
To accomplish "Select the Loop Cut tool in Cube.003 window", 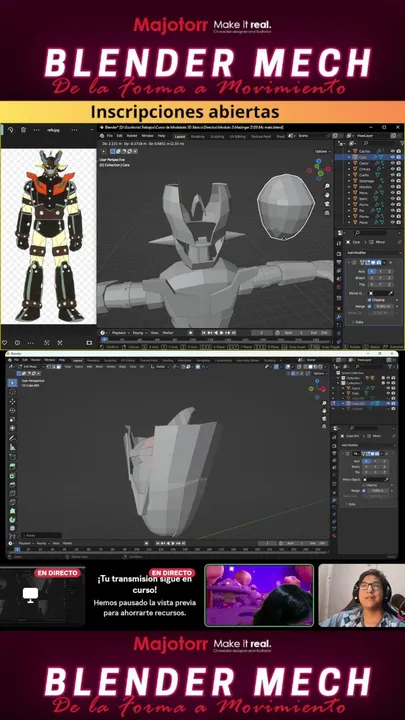I will [12, 492].
